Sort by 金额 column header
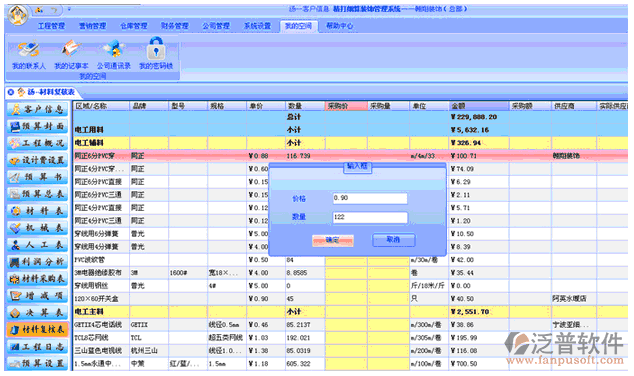The image size is (634, 376). click(x=479, y=106)
